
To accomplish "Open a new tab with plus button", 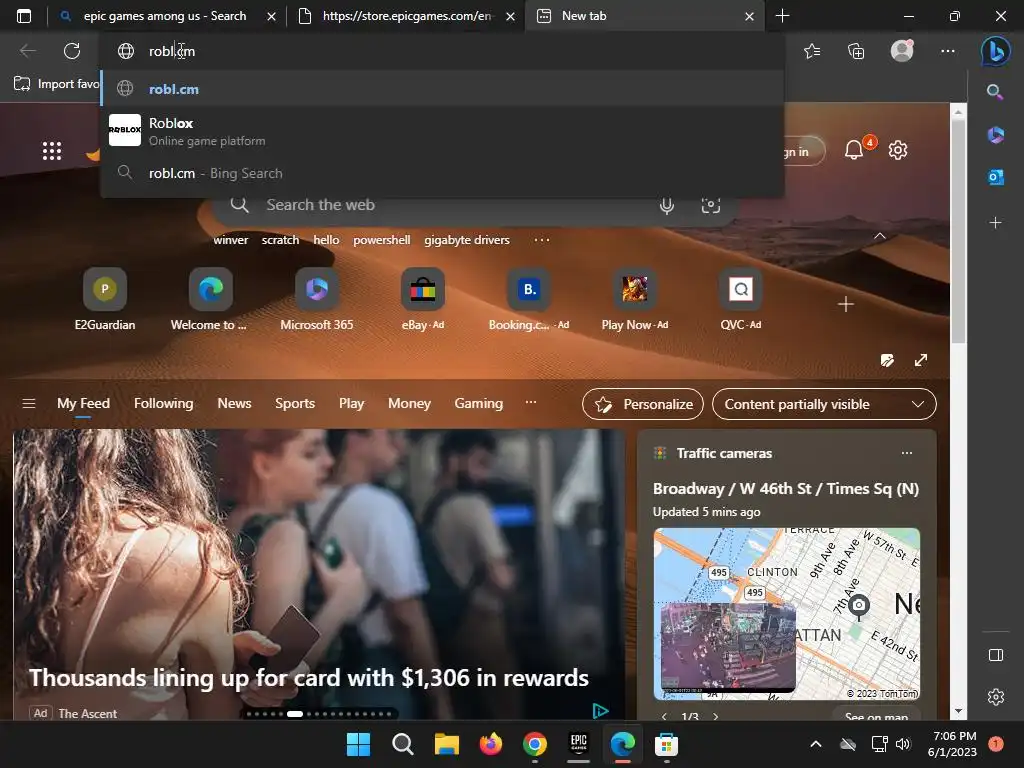I will click(782, 16).
